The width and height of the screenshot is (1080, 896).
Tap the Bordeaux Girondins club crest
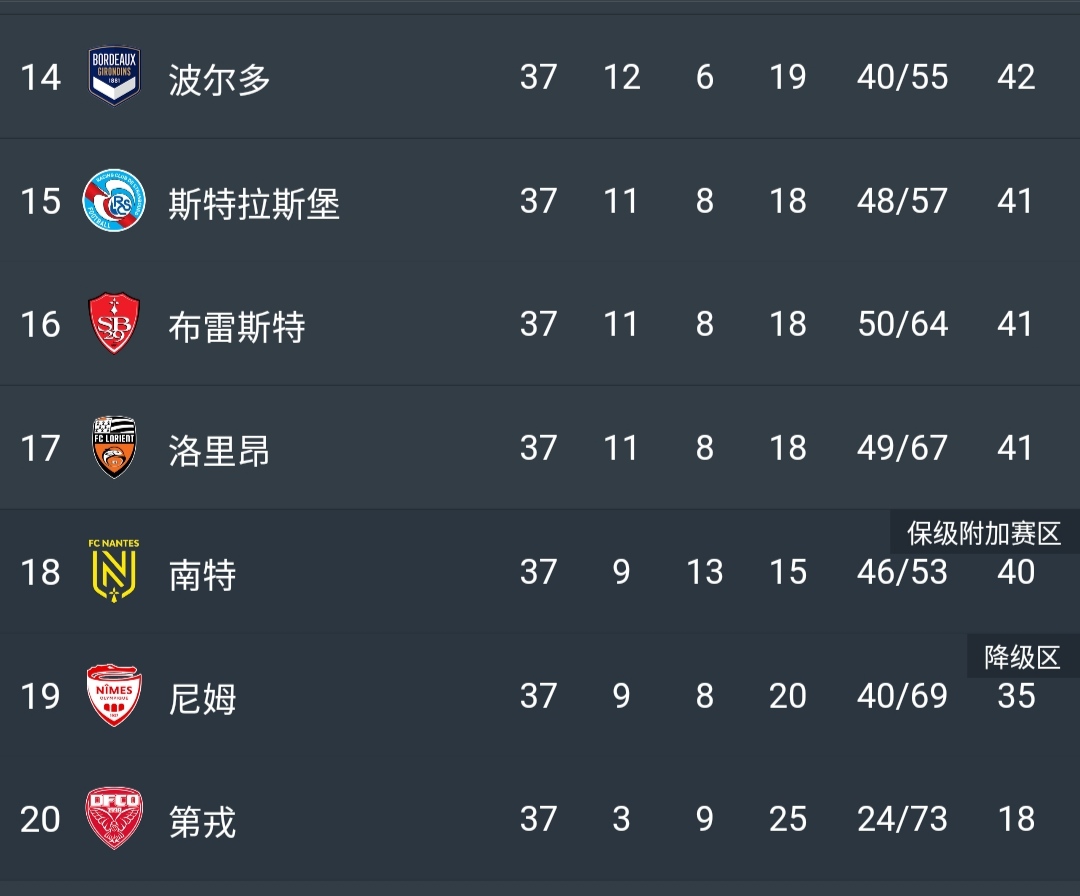[114, 77]
